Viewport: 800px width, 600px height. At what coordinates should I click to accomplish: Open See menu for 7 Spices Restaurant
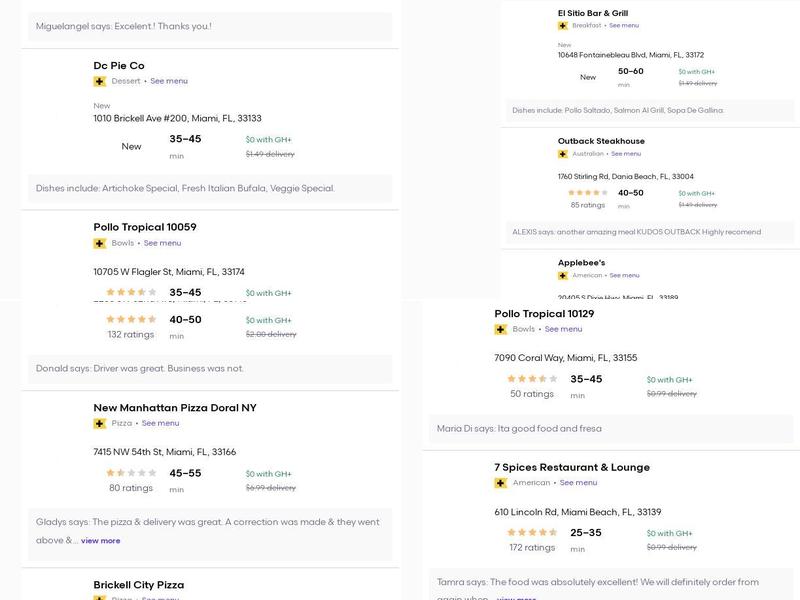click(578, 483)
